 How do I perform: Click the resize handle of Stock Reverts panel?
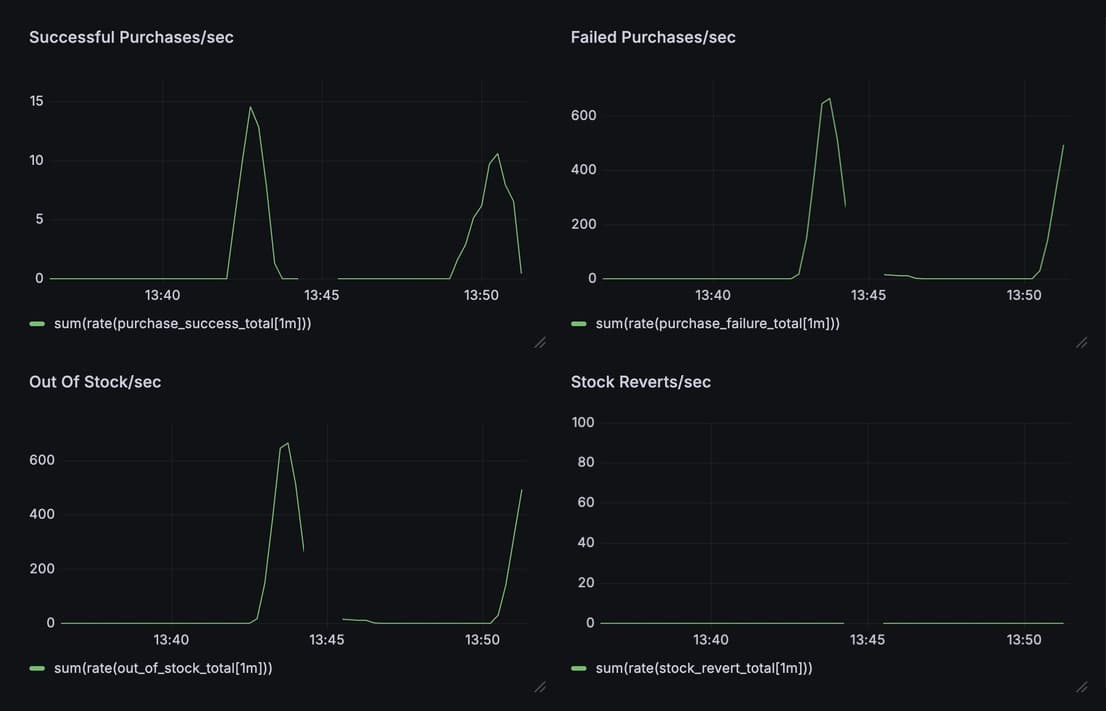click(x=1081, y=686)
